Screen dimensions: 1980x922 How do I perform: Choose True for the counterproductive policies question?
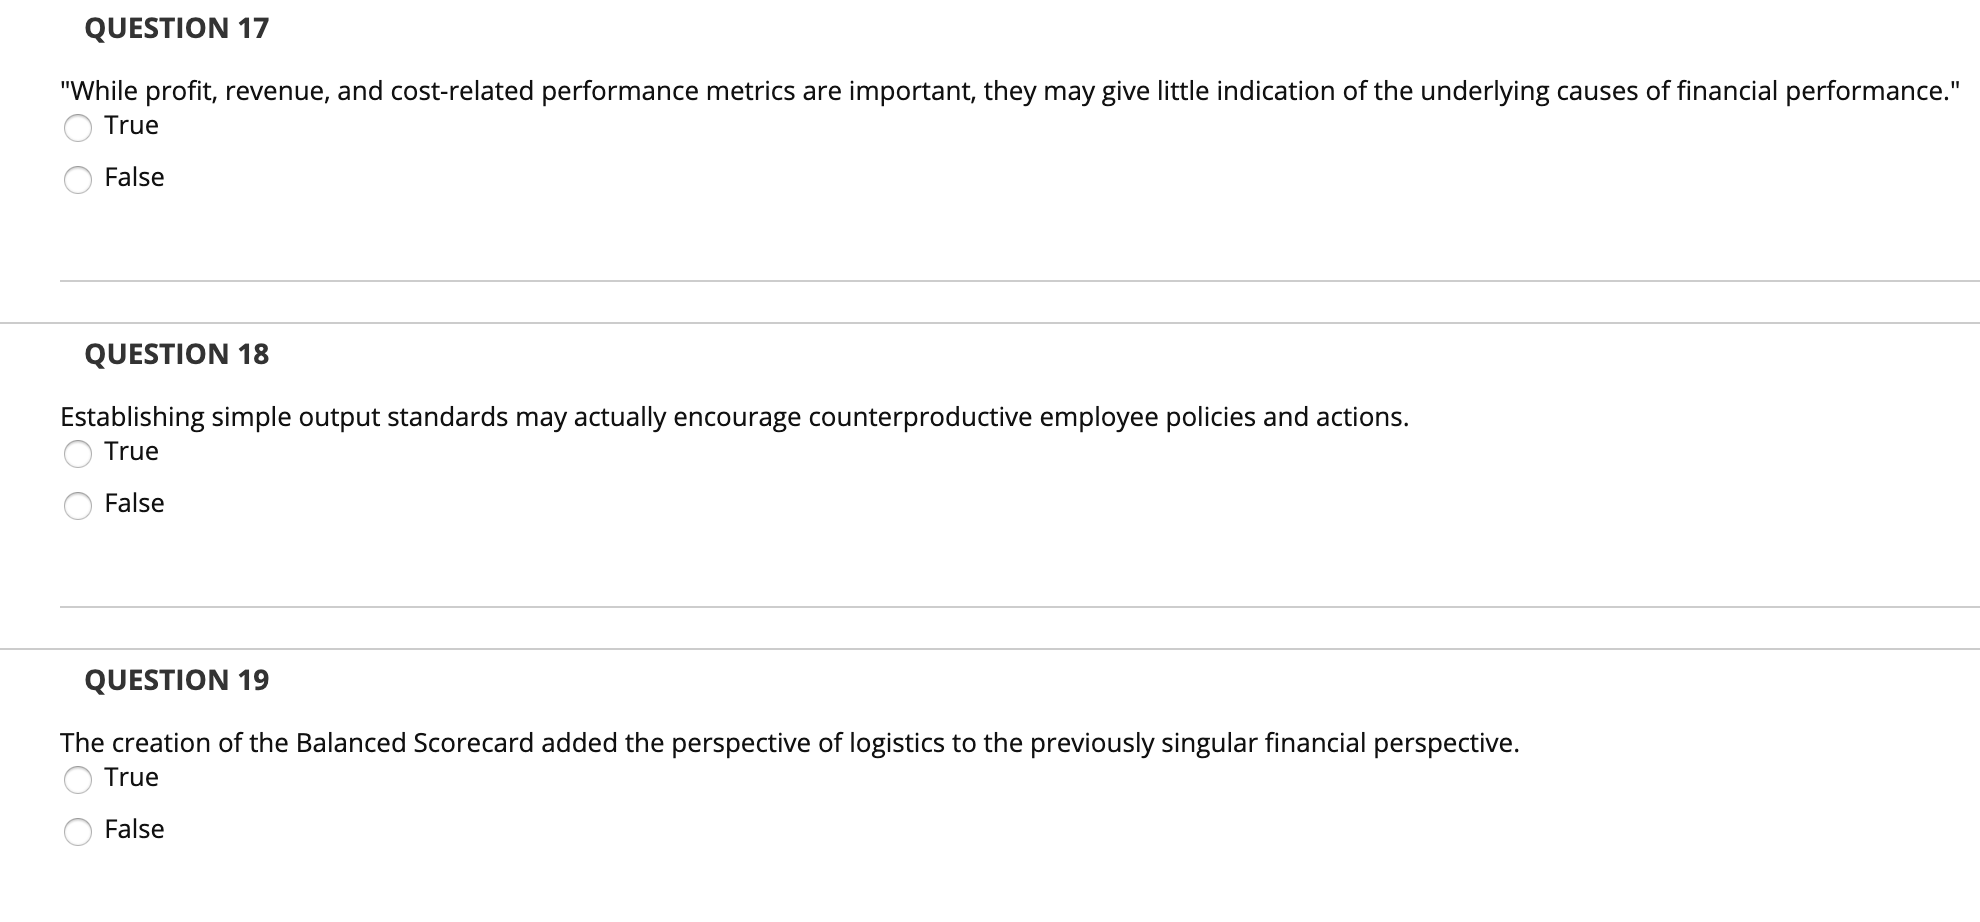coord(78,454)
